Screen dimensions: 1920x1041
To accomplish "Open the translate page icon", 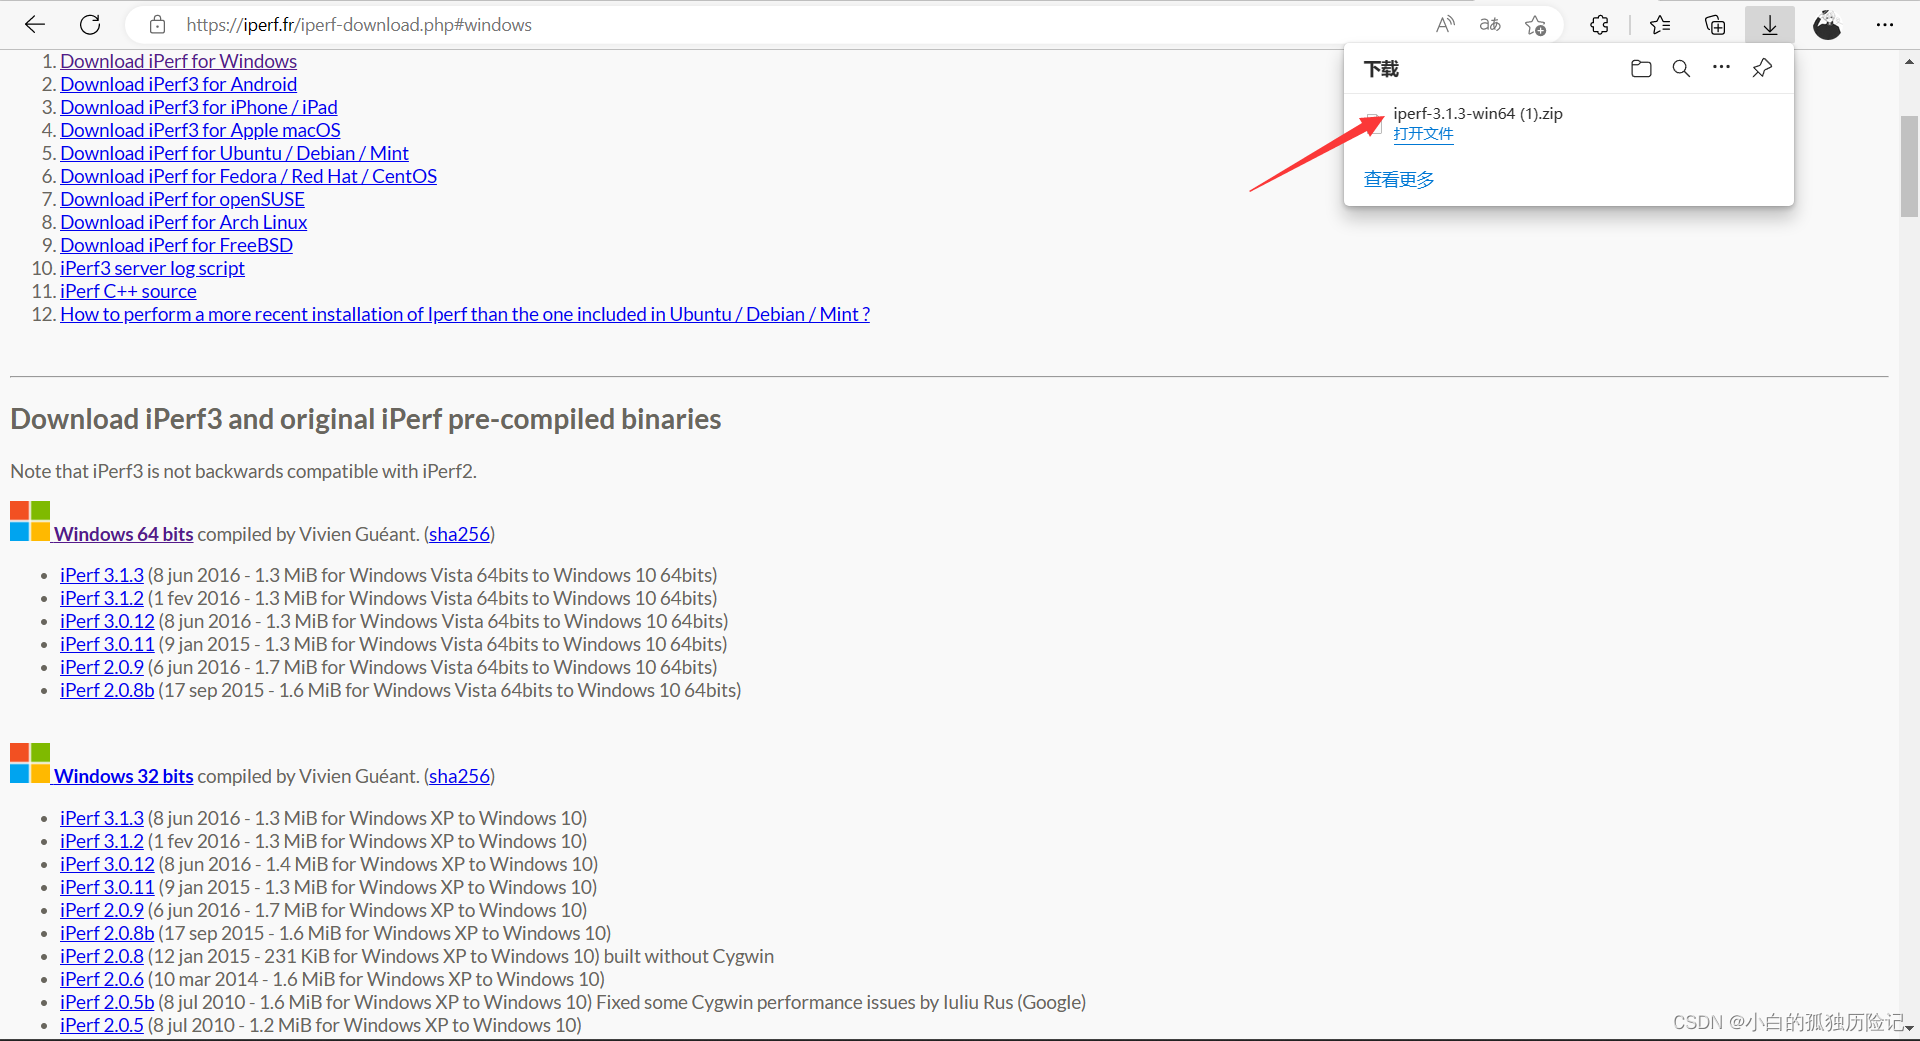I will pos(1490,25).
